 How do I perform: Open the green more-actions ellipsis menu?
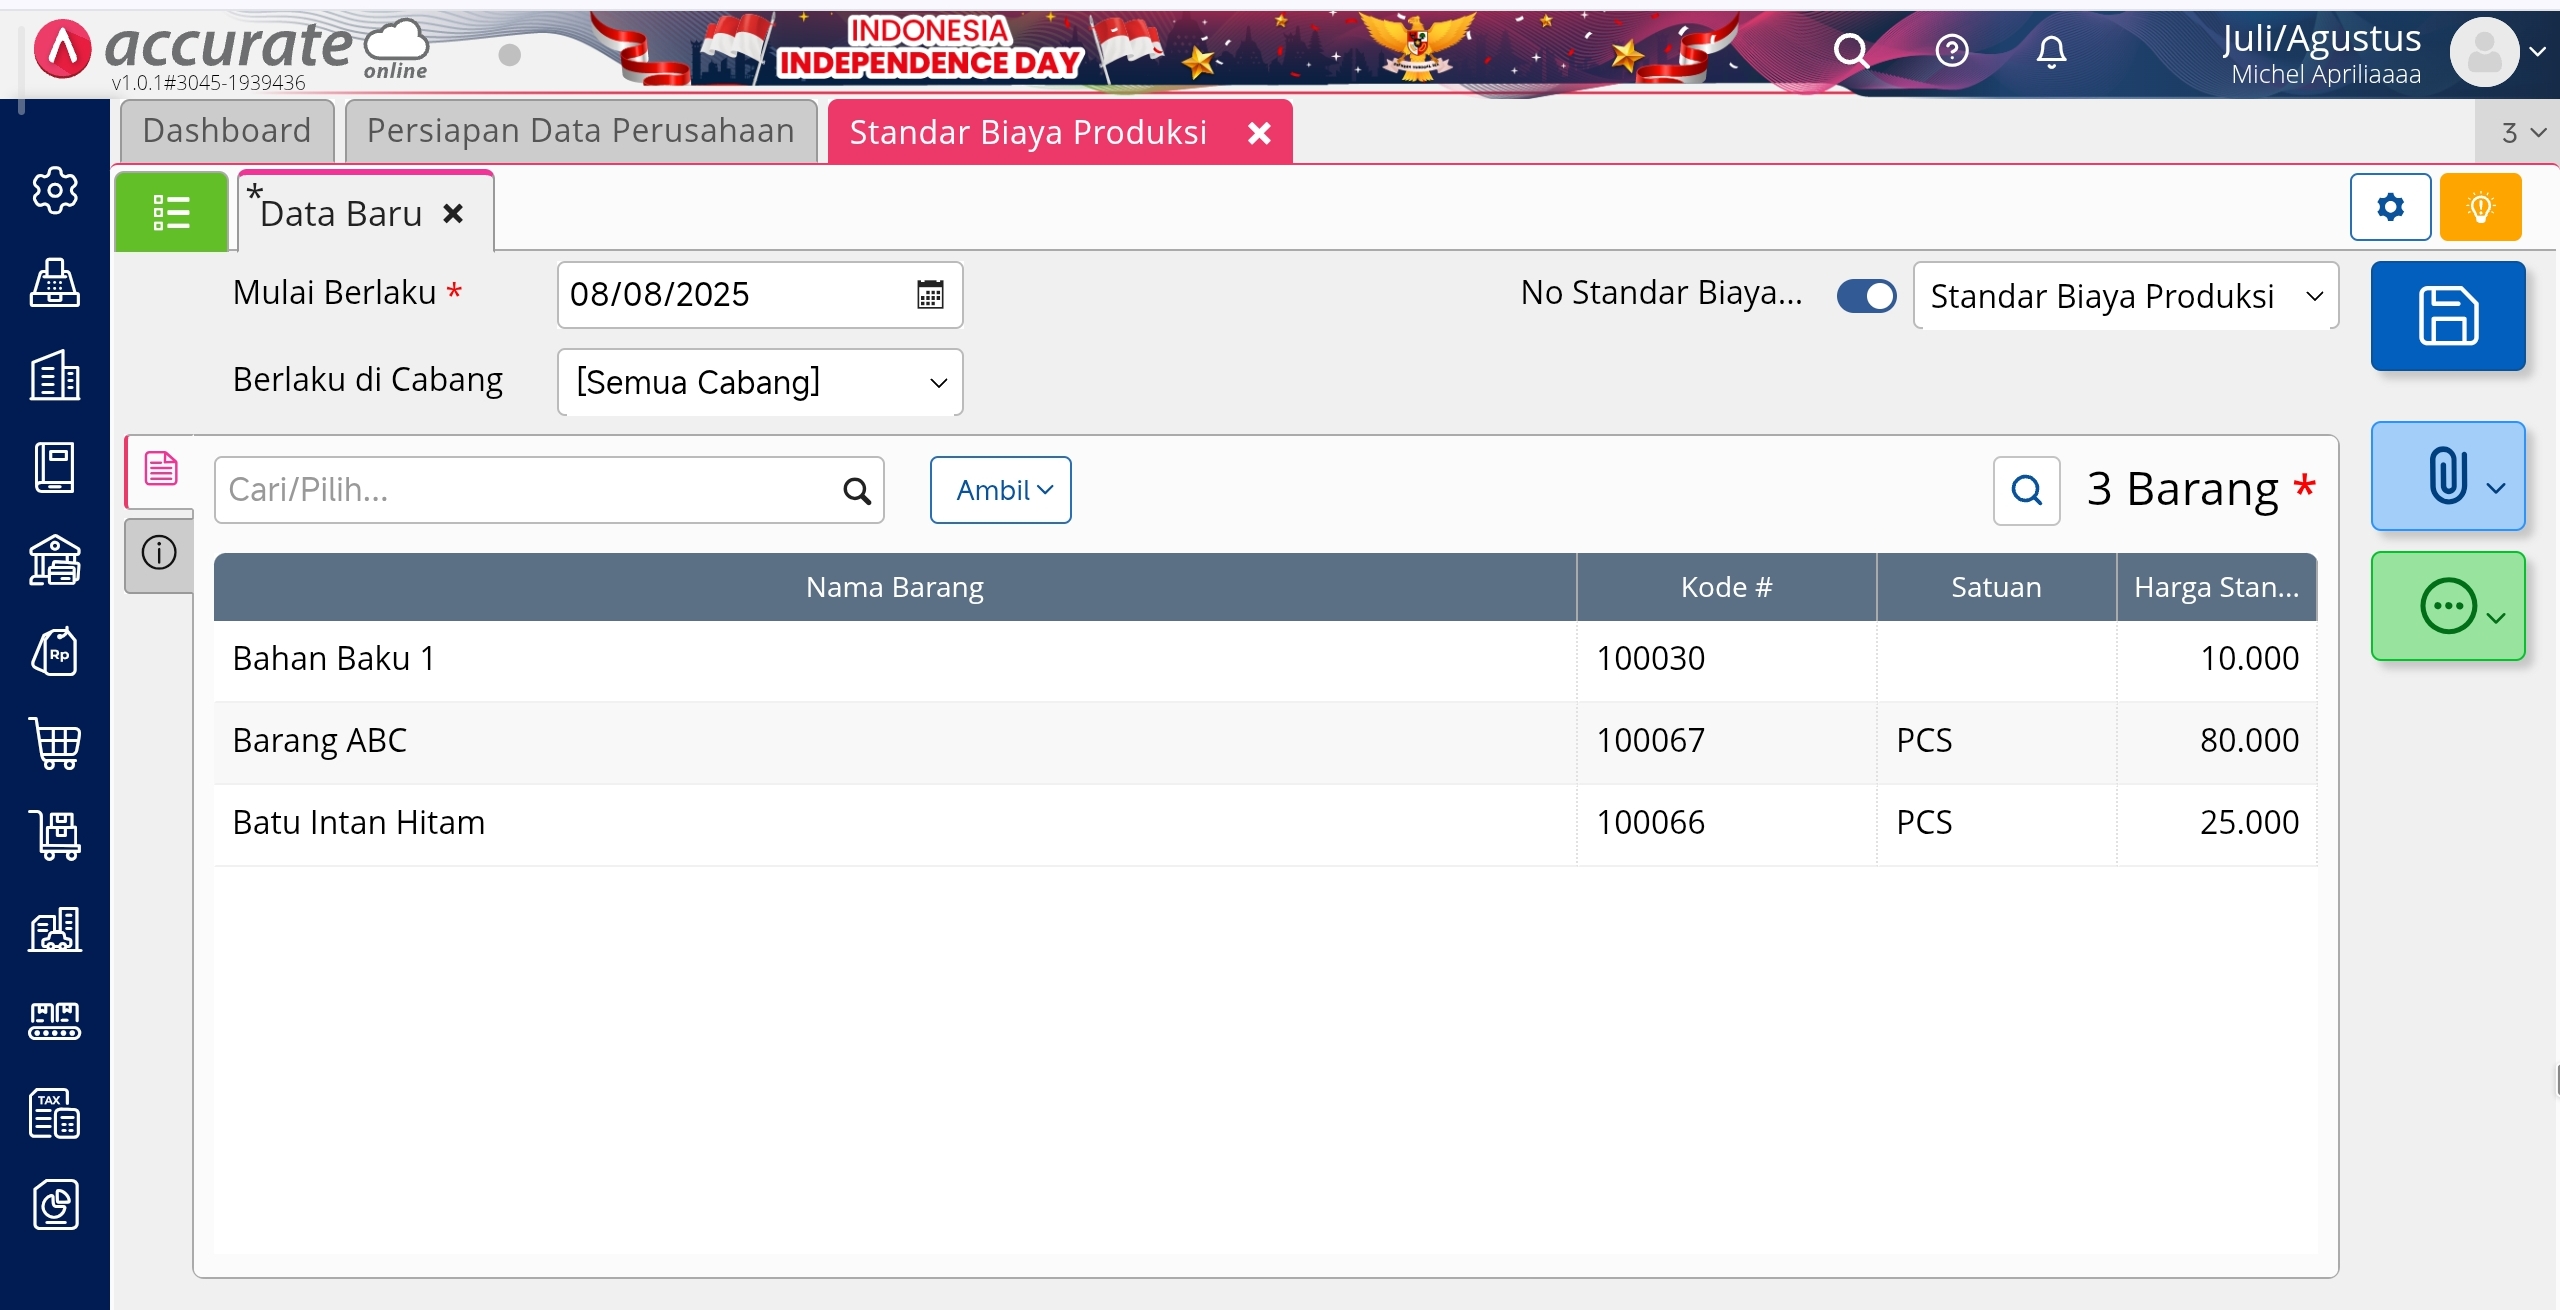[x=2447, y=606]
